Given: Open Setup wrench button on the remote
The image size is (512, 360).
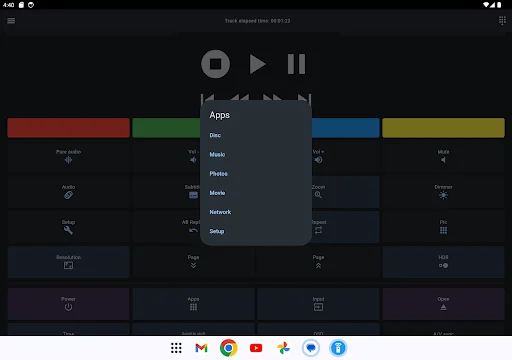Looking at the screenshot, I should [68, 227].
